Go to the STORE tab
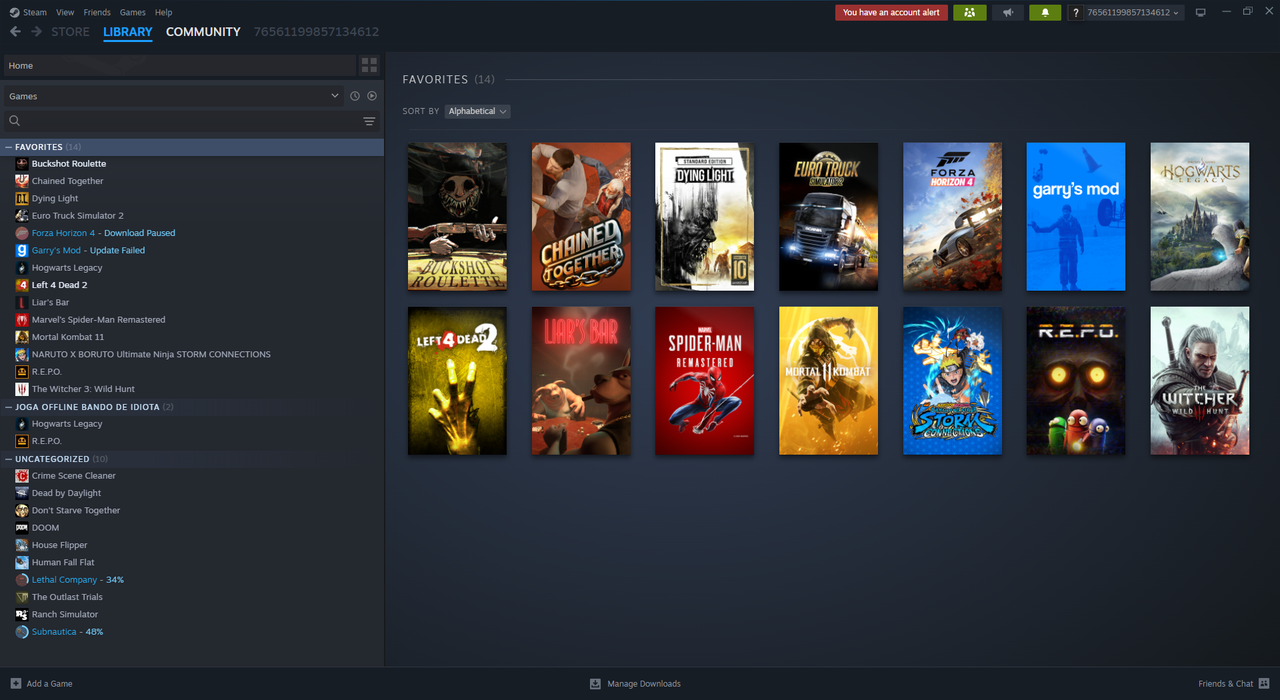This screenshot has height=700, width=1280. click(71, 32)
